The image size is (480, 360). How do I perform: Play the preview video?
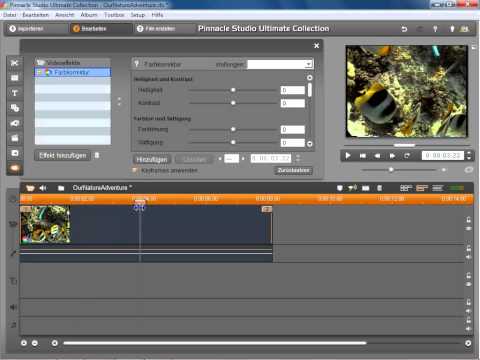tap(348, 156)
